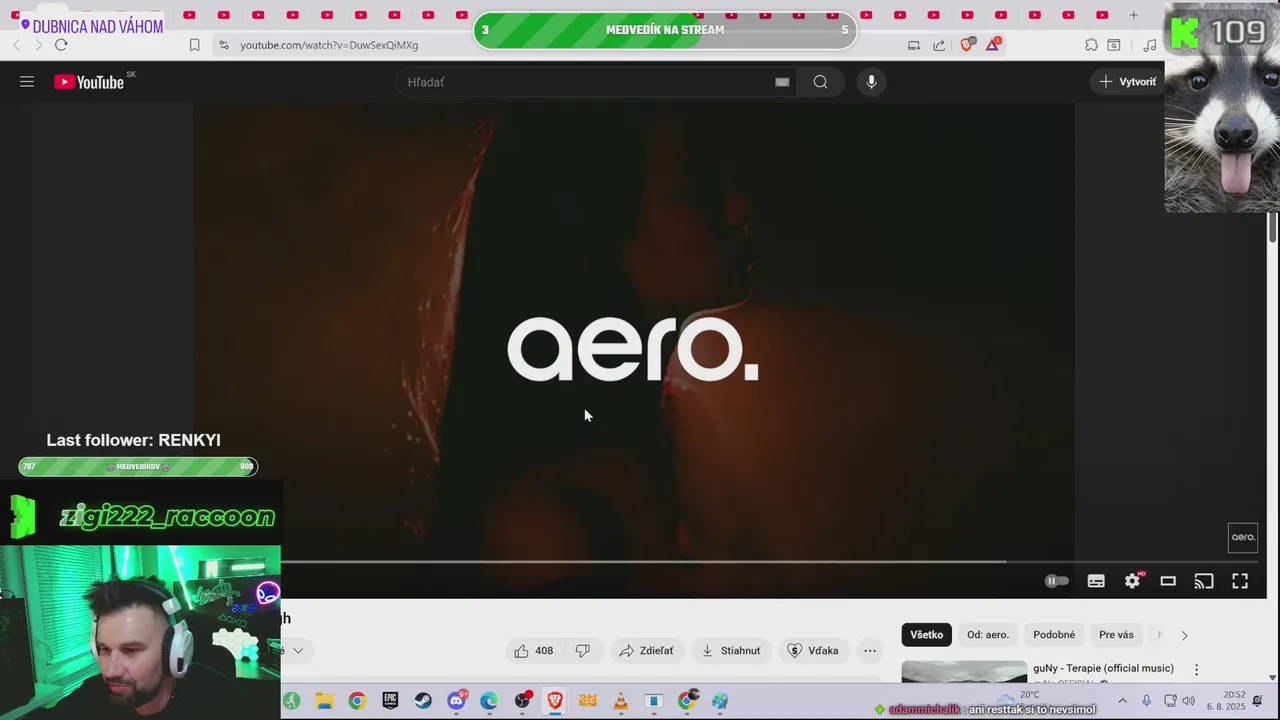Image resolution: width=1280 pixels, height=720 pixels.
Task: Click the Stiahnuť download button
Action: (731, 651)
